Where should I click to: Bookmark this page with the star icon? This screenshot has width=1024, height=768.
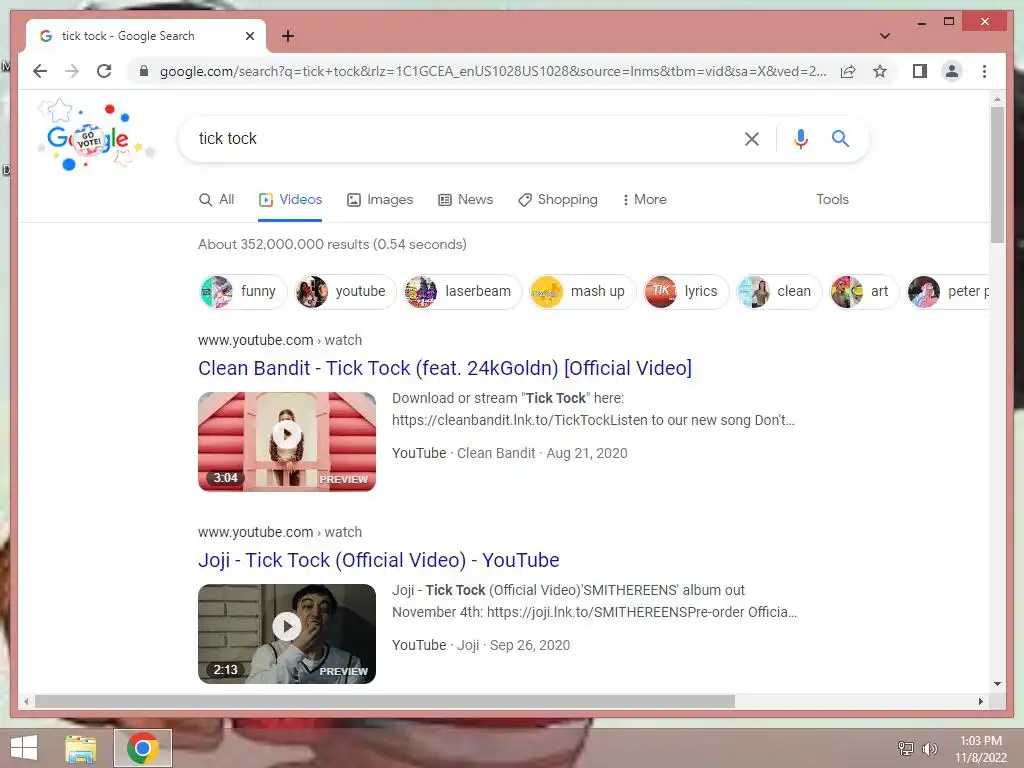tap(880, 71)
